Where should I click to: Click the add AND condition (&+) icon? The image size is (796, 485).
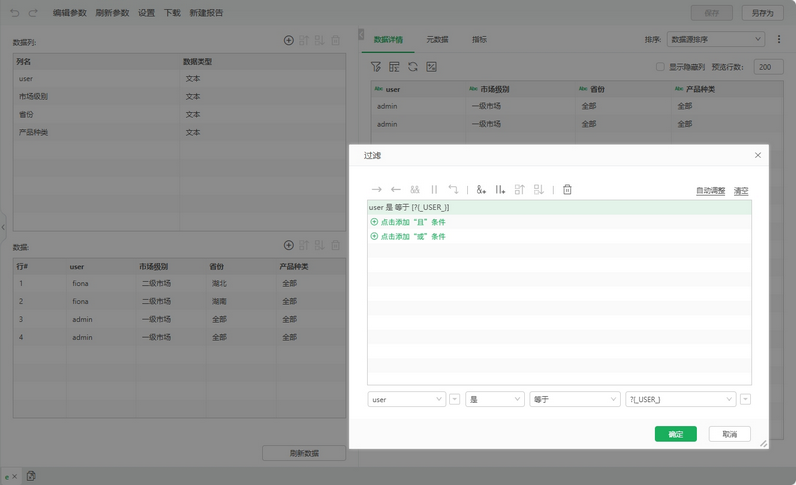(481, 190)
